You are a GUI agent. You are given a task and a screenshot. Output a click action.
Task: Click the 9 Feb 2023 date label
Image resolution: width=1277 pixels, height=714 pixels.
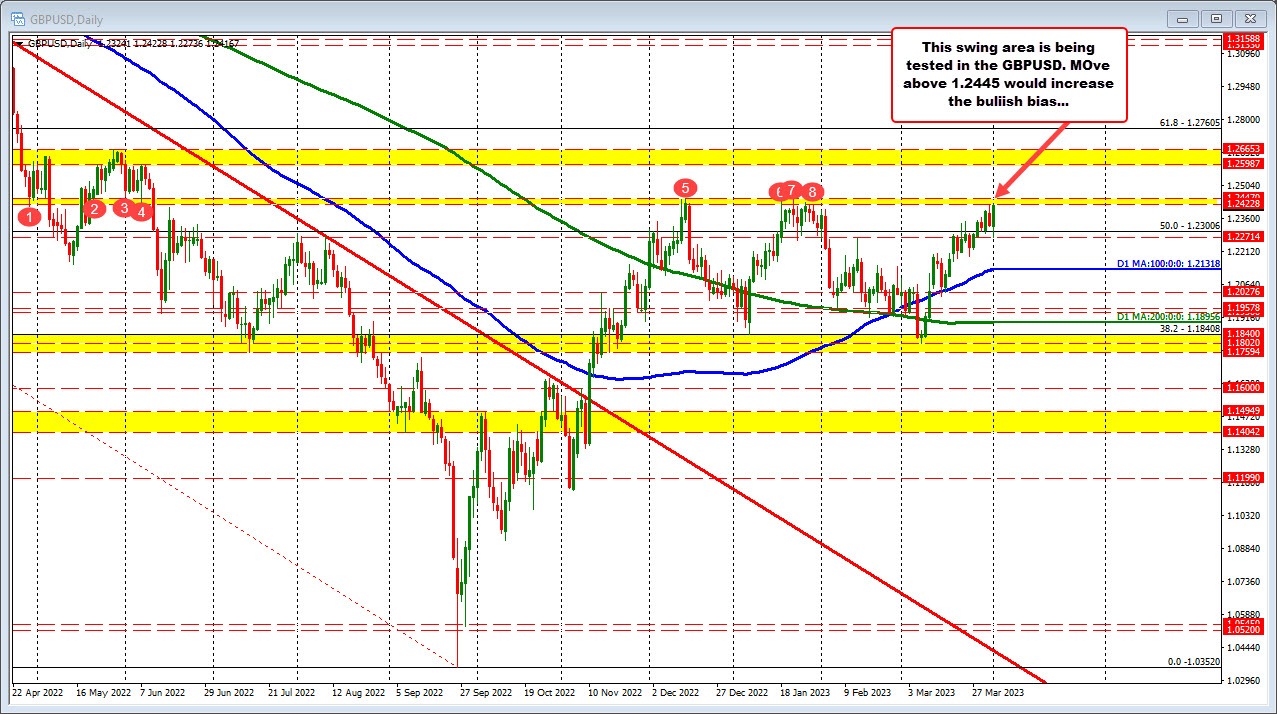[x=866, y=691]
